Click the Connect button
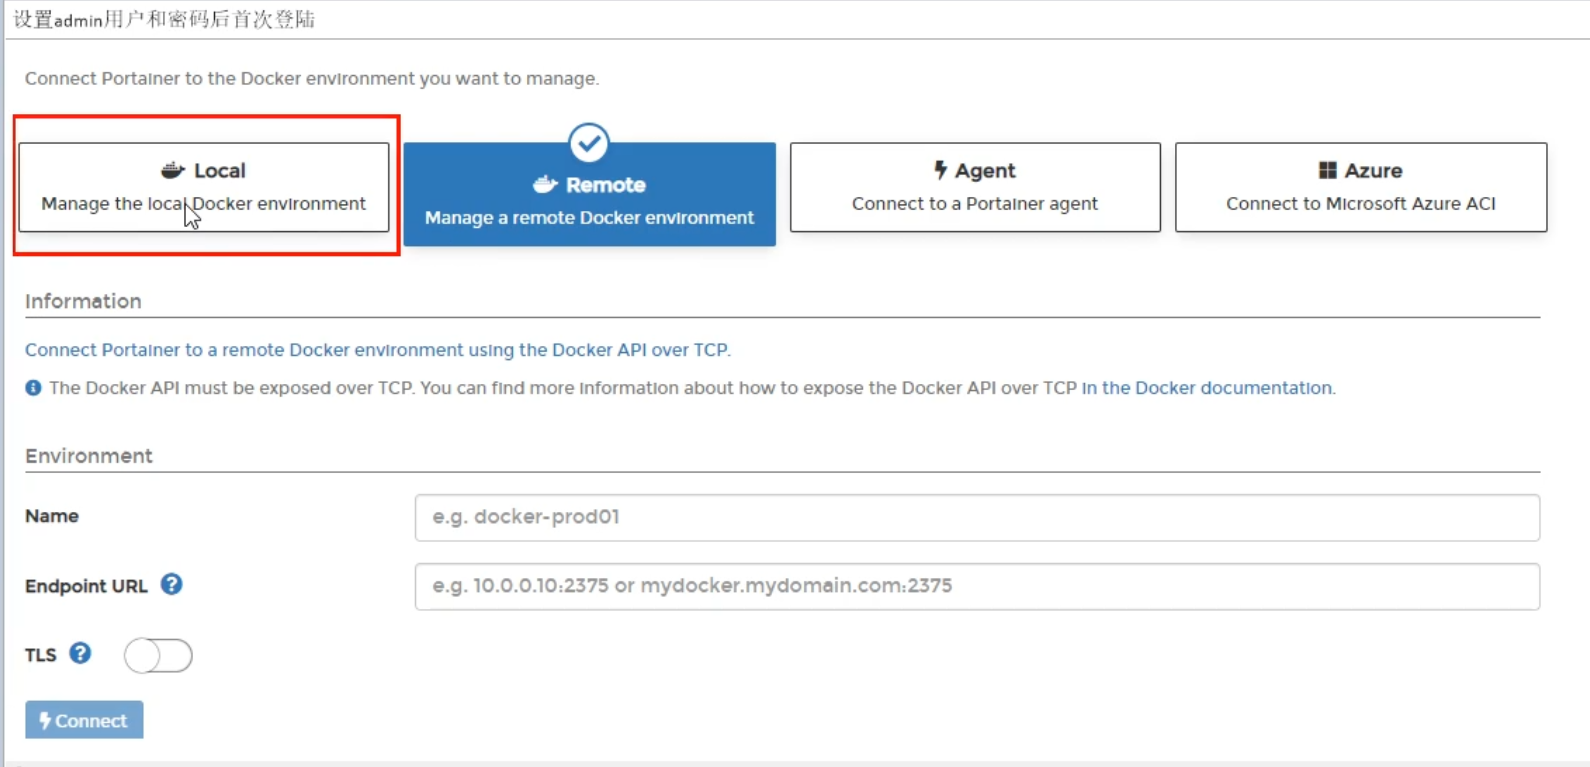This screenshot has height=767, width=1590. [84, 720]
